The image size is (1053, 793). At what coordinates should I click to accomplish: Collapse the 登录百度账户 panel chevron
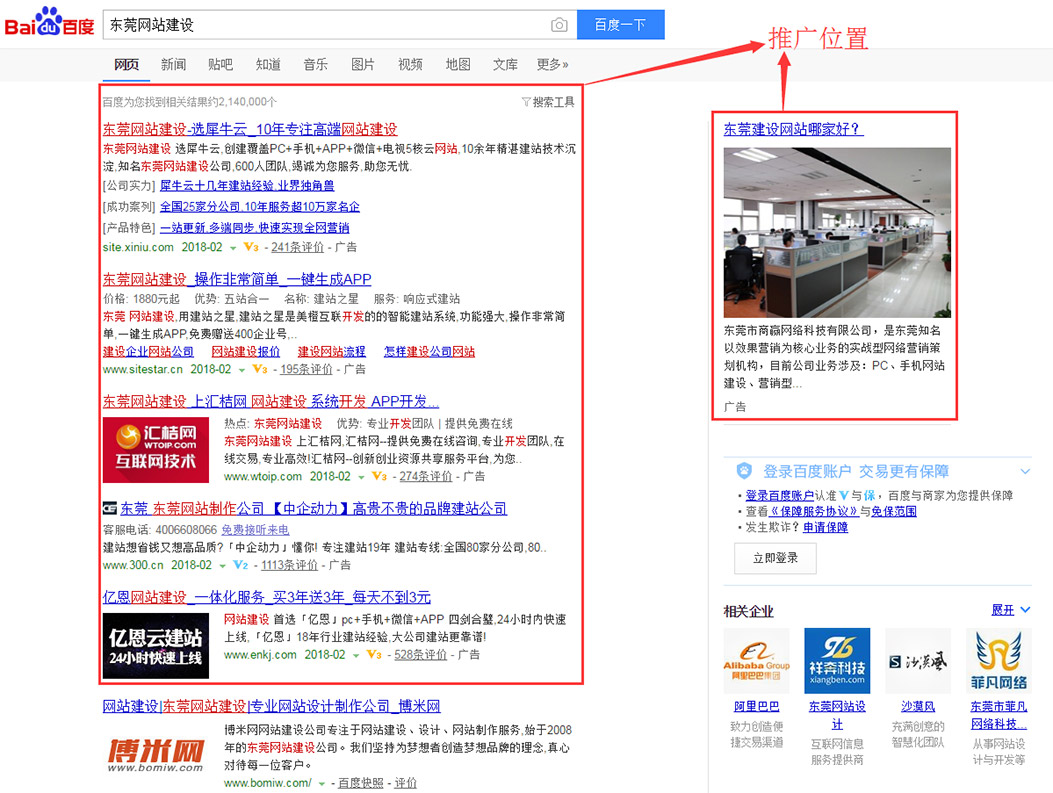[x=1025, y=471]
